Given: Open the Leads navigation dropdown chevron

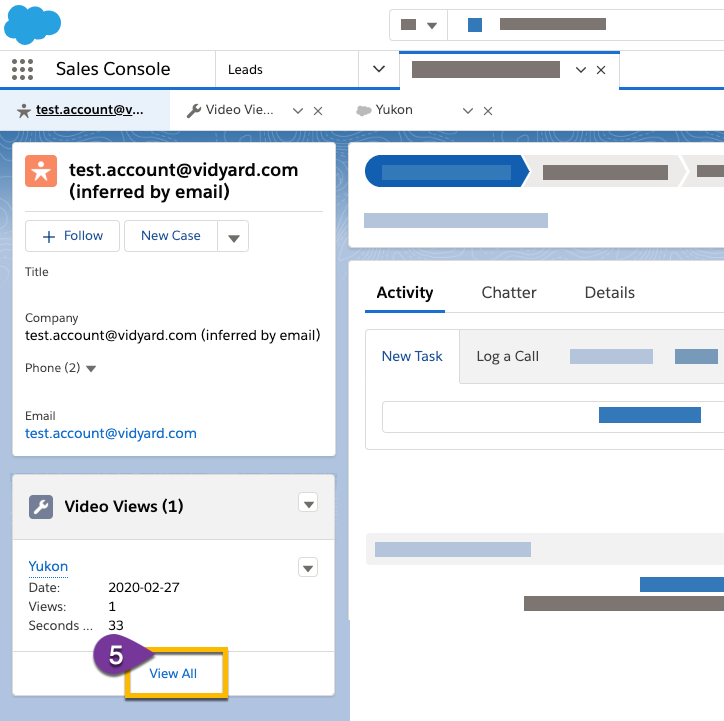Looking at the screenshot, I should click(x=379, y=69).
